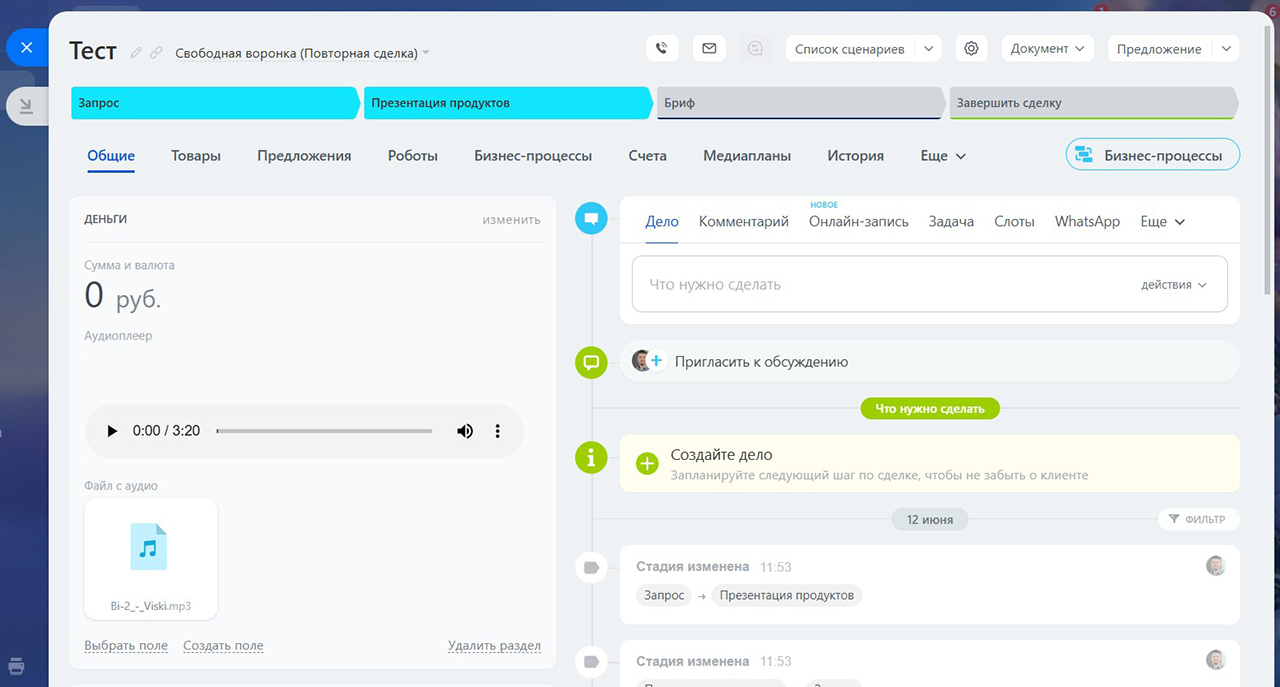Open audio player three-dot options menu
This screenshot has height=687, width=1280.
coord(498,431)
